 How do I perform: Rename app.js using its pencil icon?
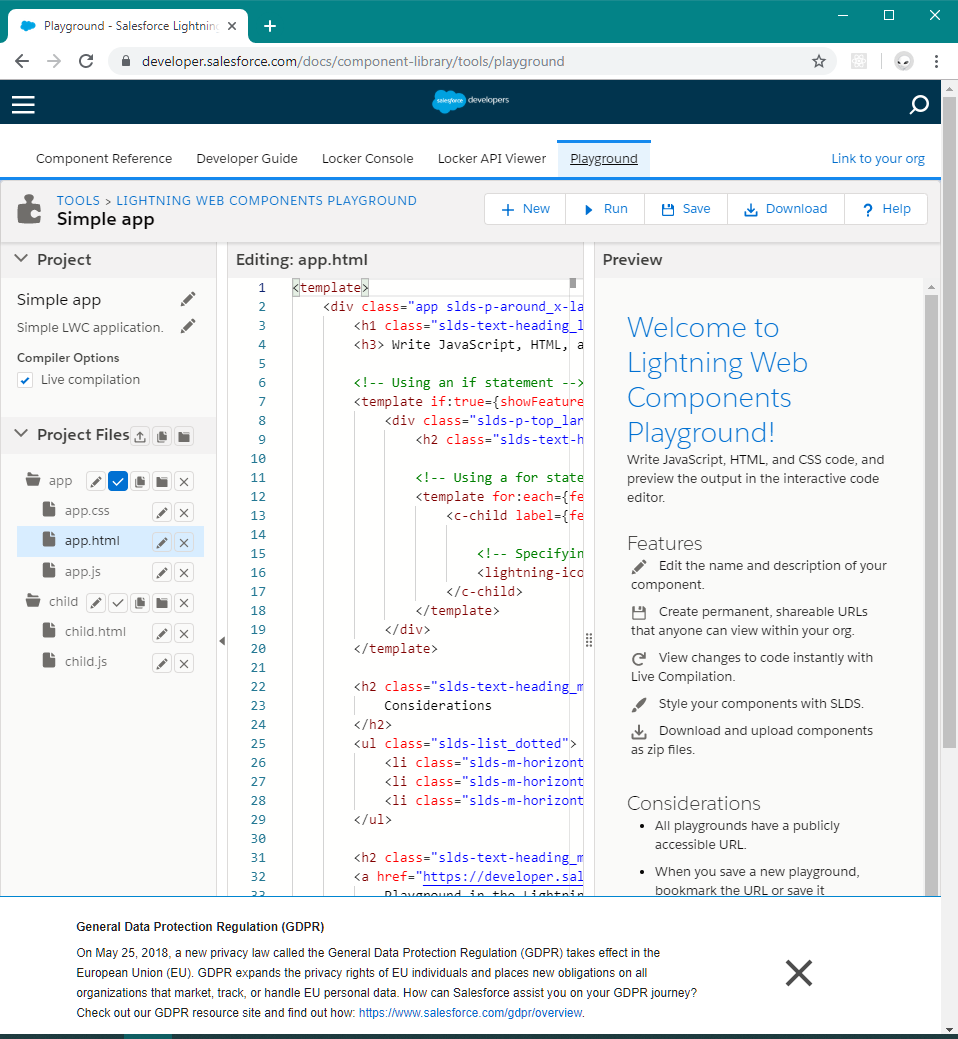click(x=162, y=573)
